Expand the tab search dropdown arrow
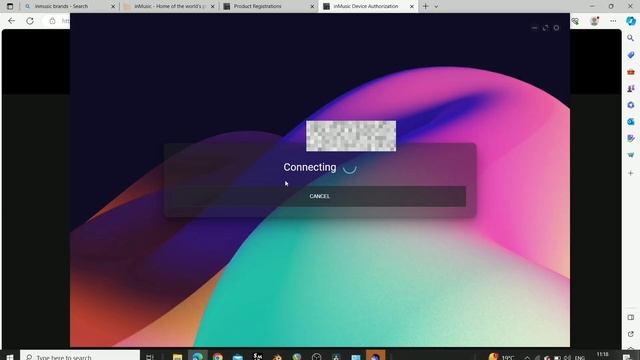The image size is (640, 360). (x=436, y=7)
